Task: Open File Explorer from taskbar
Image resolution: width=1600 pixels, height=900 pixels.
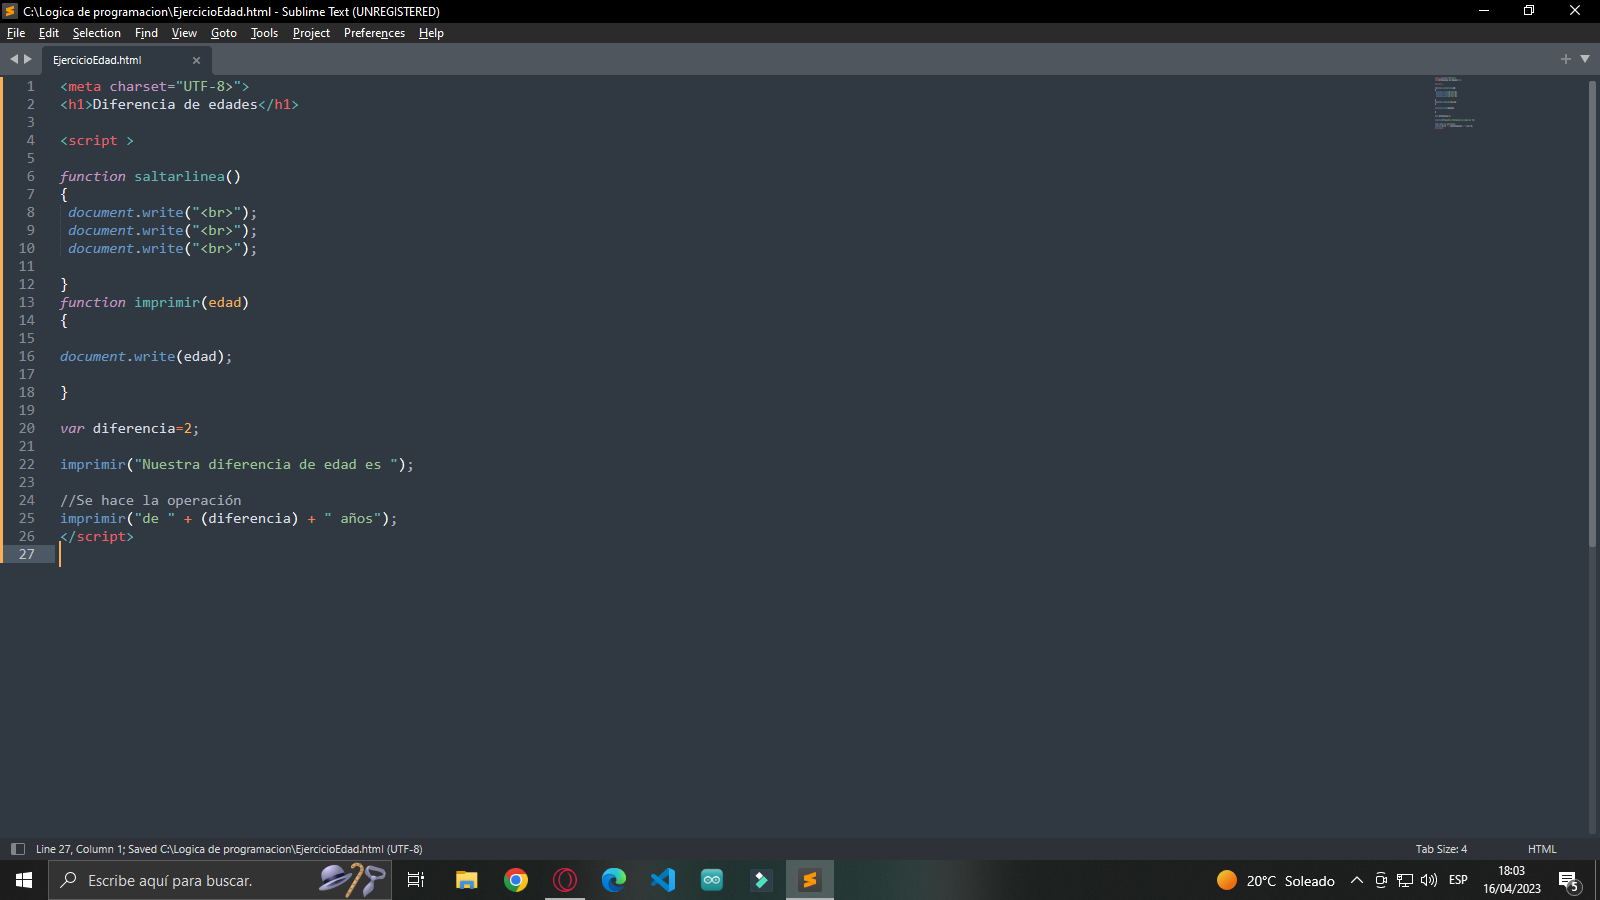Action: click(x=467, y=880)
